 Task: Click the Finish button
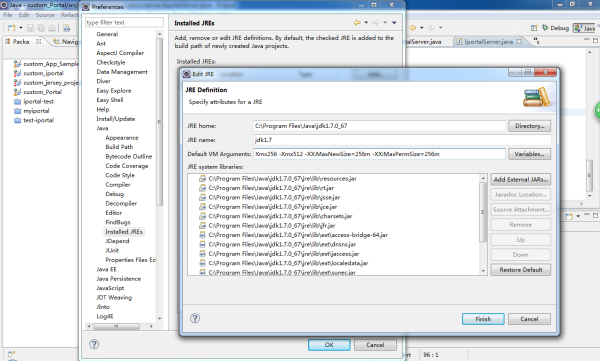483,319
